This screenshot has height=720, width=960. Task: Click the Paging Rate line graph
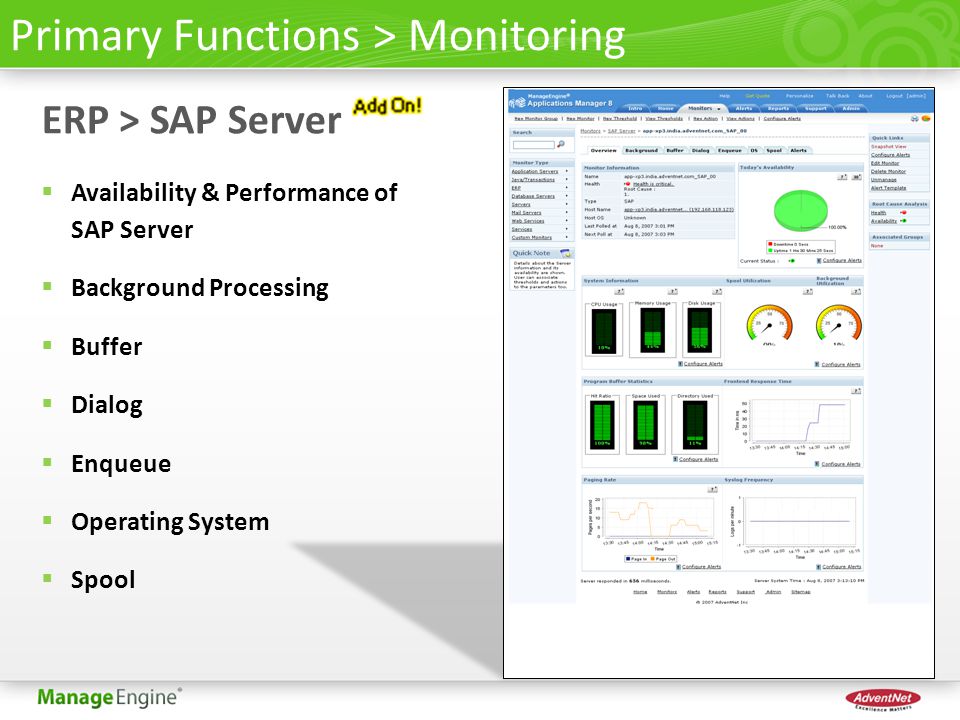tap(658, 518)
